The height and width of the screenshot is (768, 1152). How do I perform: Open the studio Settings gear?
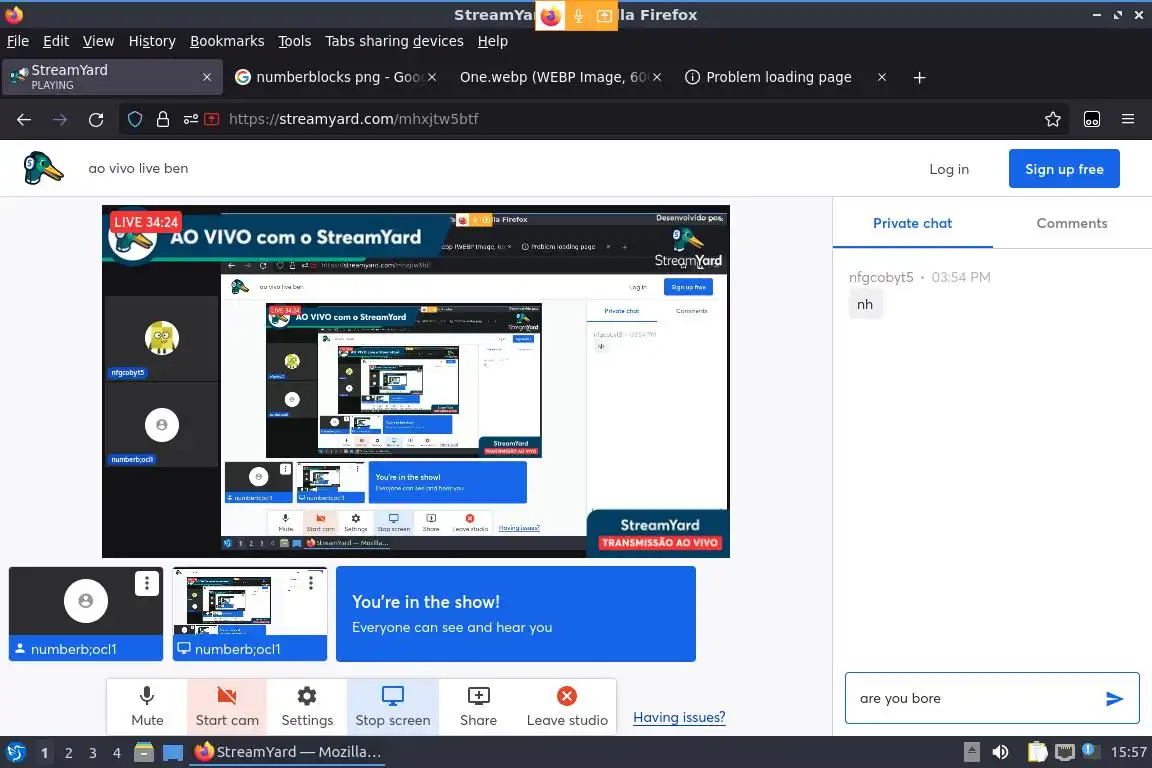click(x=307, y=706)
